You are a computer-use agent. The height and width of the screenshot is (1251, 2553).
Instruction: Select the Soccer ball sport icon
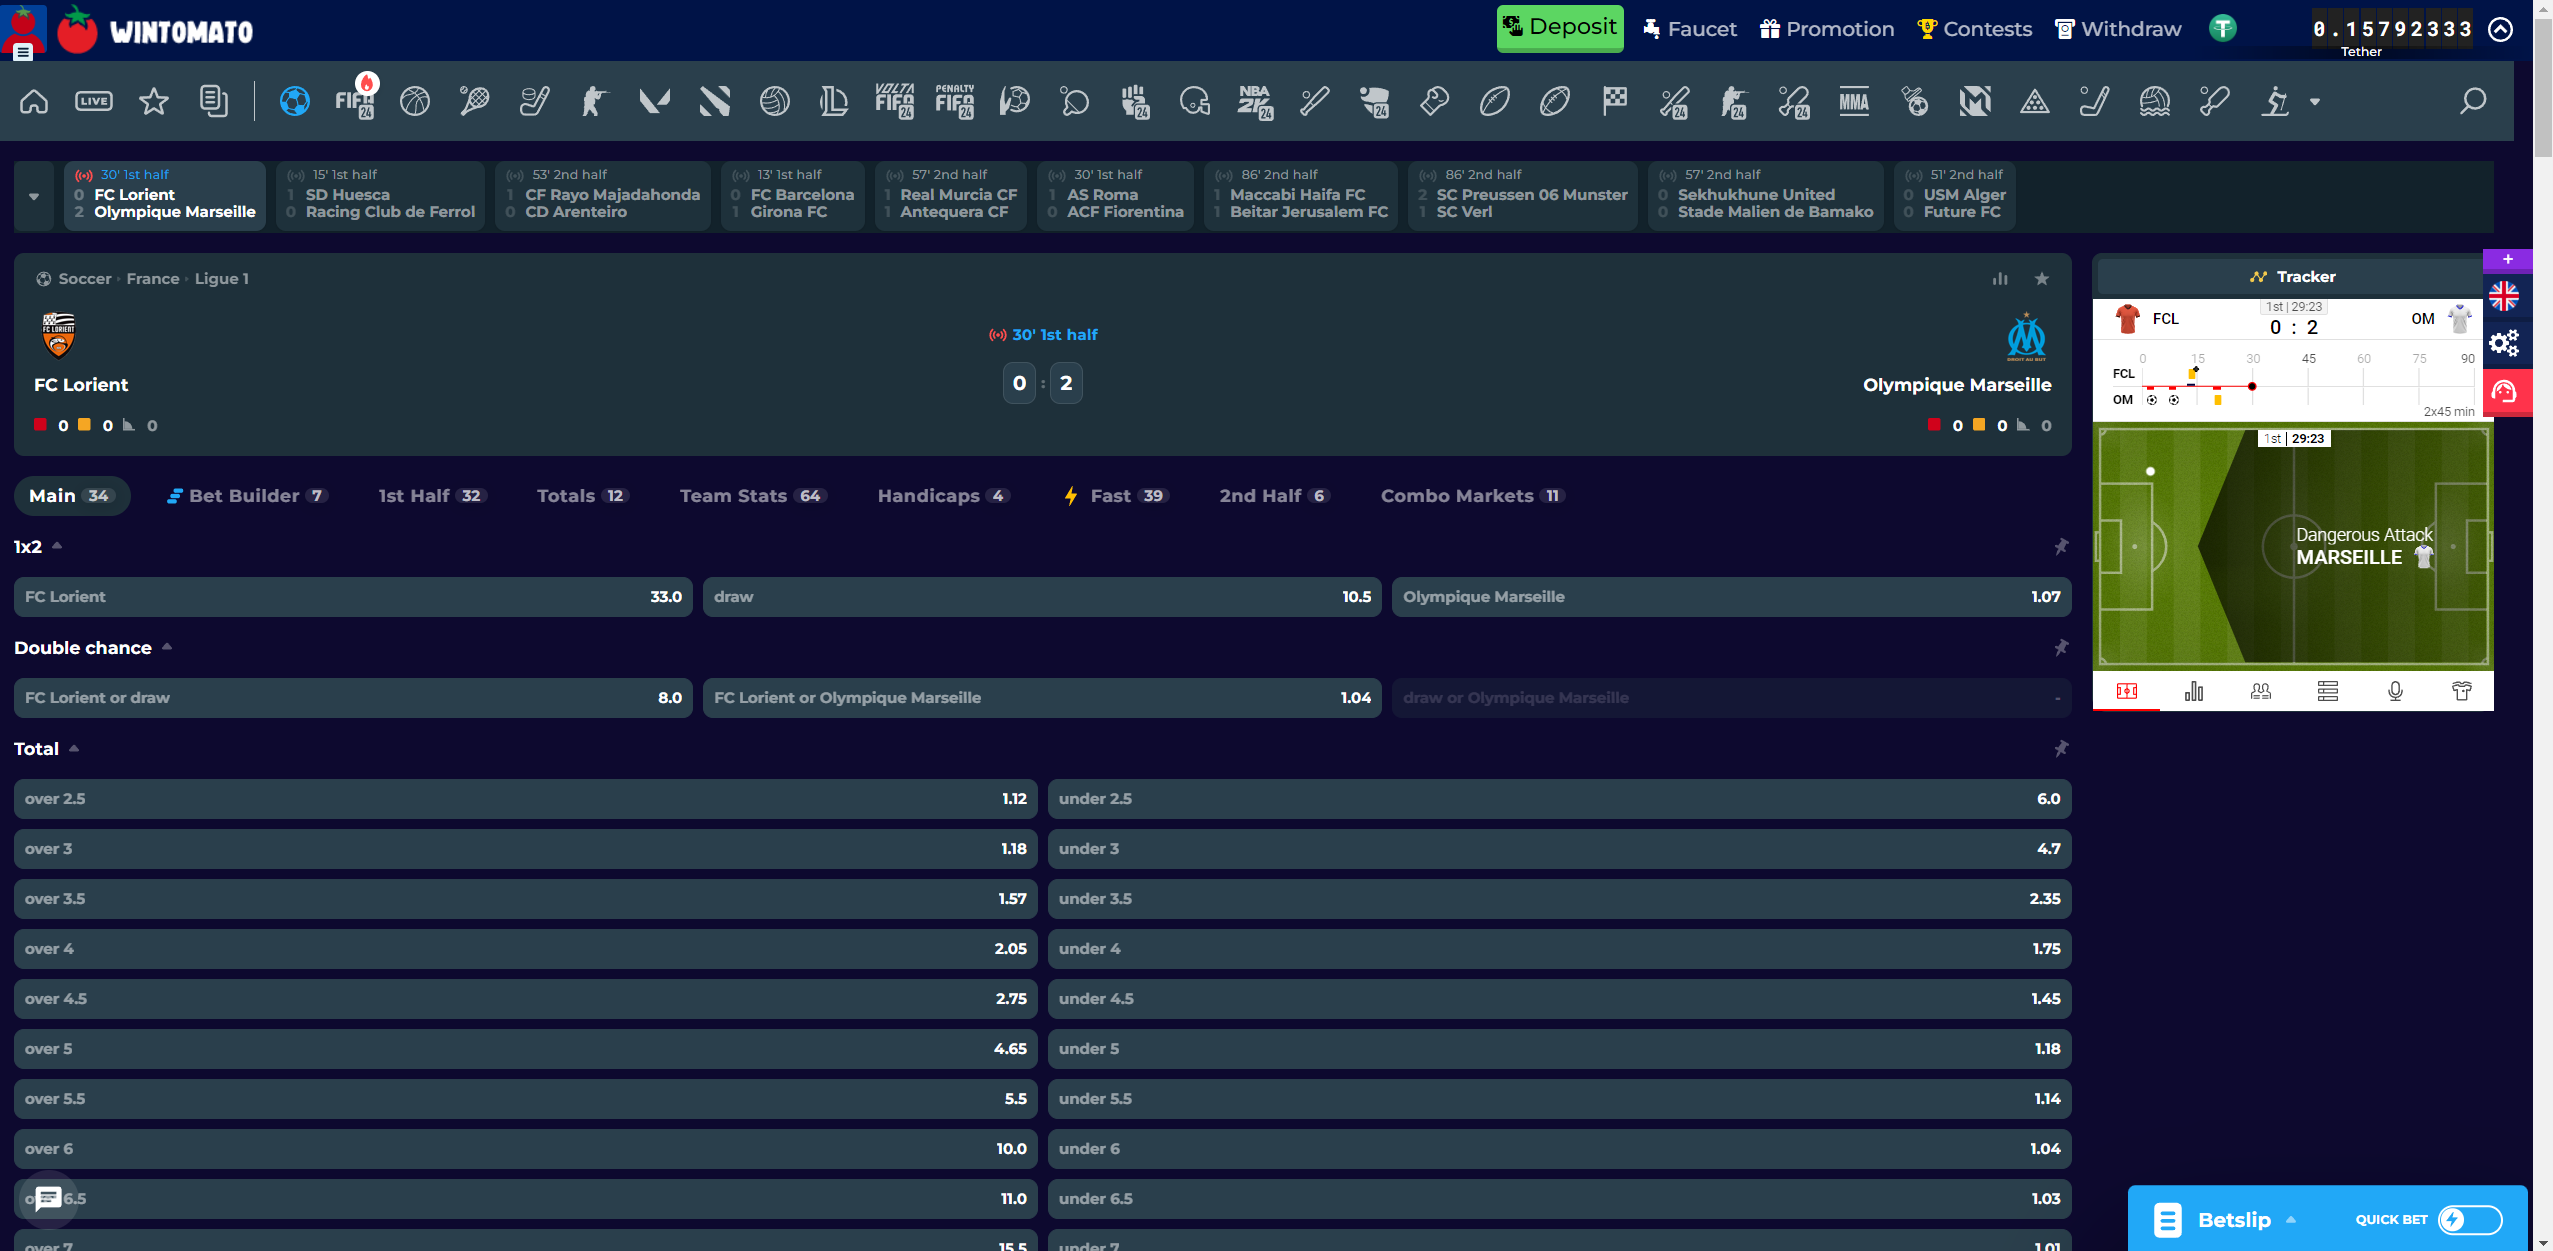[294, 101]
